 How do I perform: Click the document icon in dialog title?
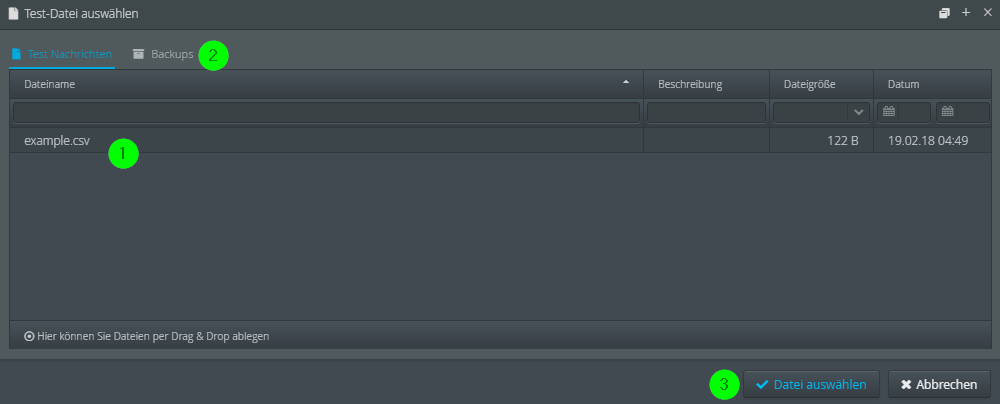point(13,13)
